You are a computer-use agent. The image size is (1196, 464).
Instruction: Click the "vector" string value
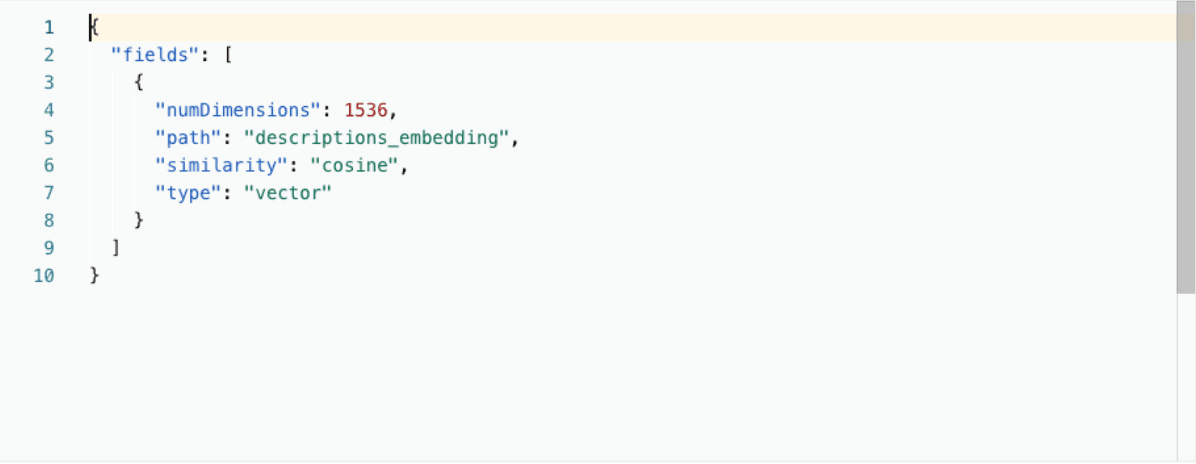287,193
